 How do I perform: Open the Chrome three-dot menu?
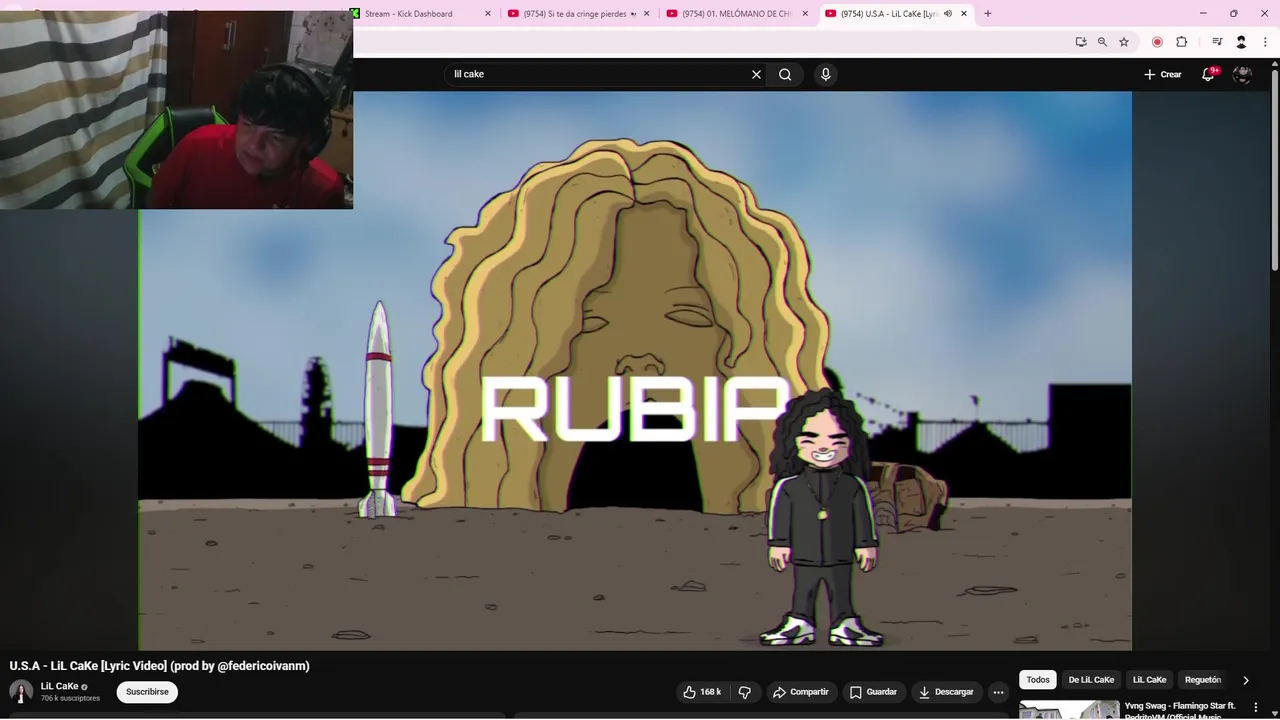[x=1265, y=42]
